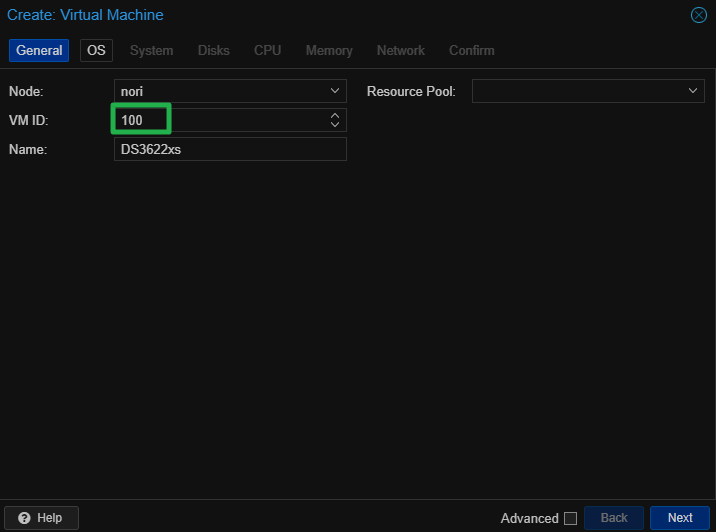Close the Create Virtual Machine dialog
716x532 pixels.
click(699, 15)
